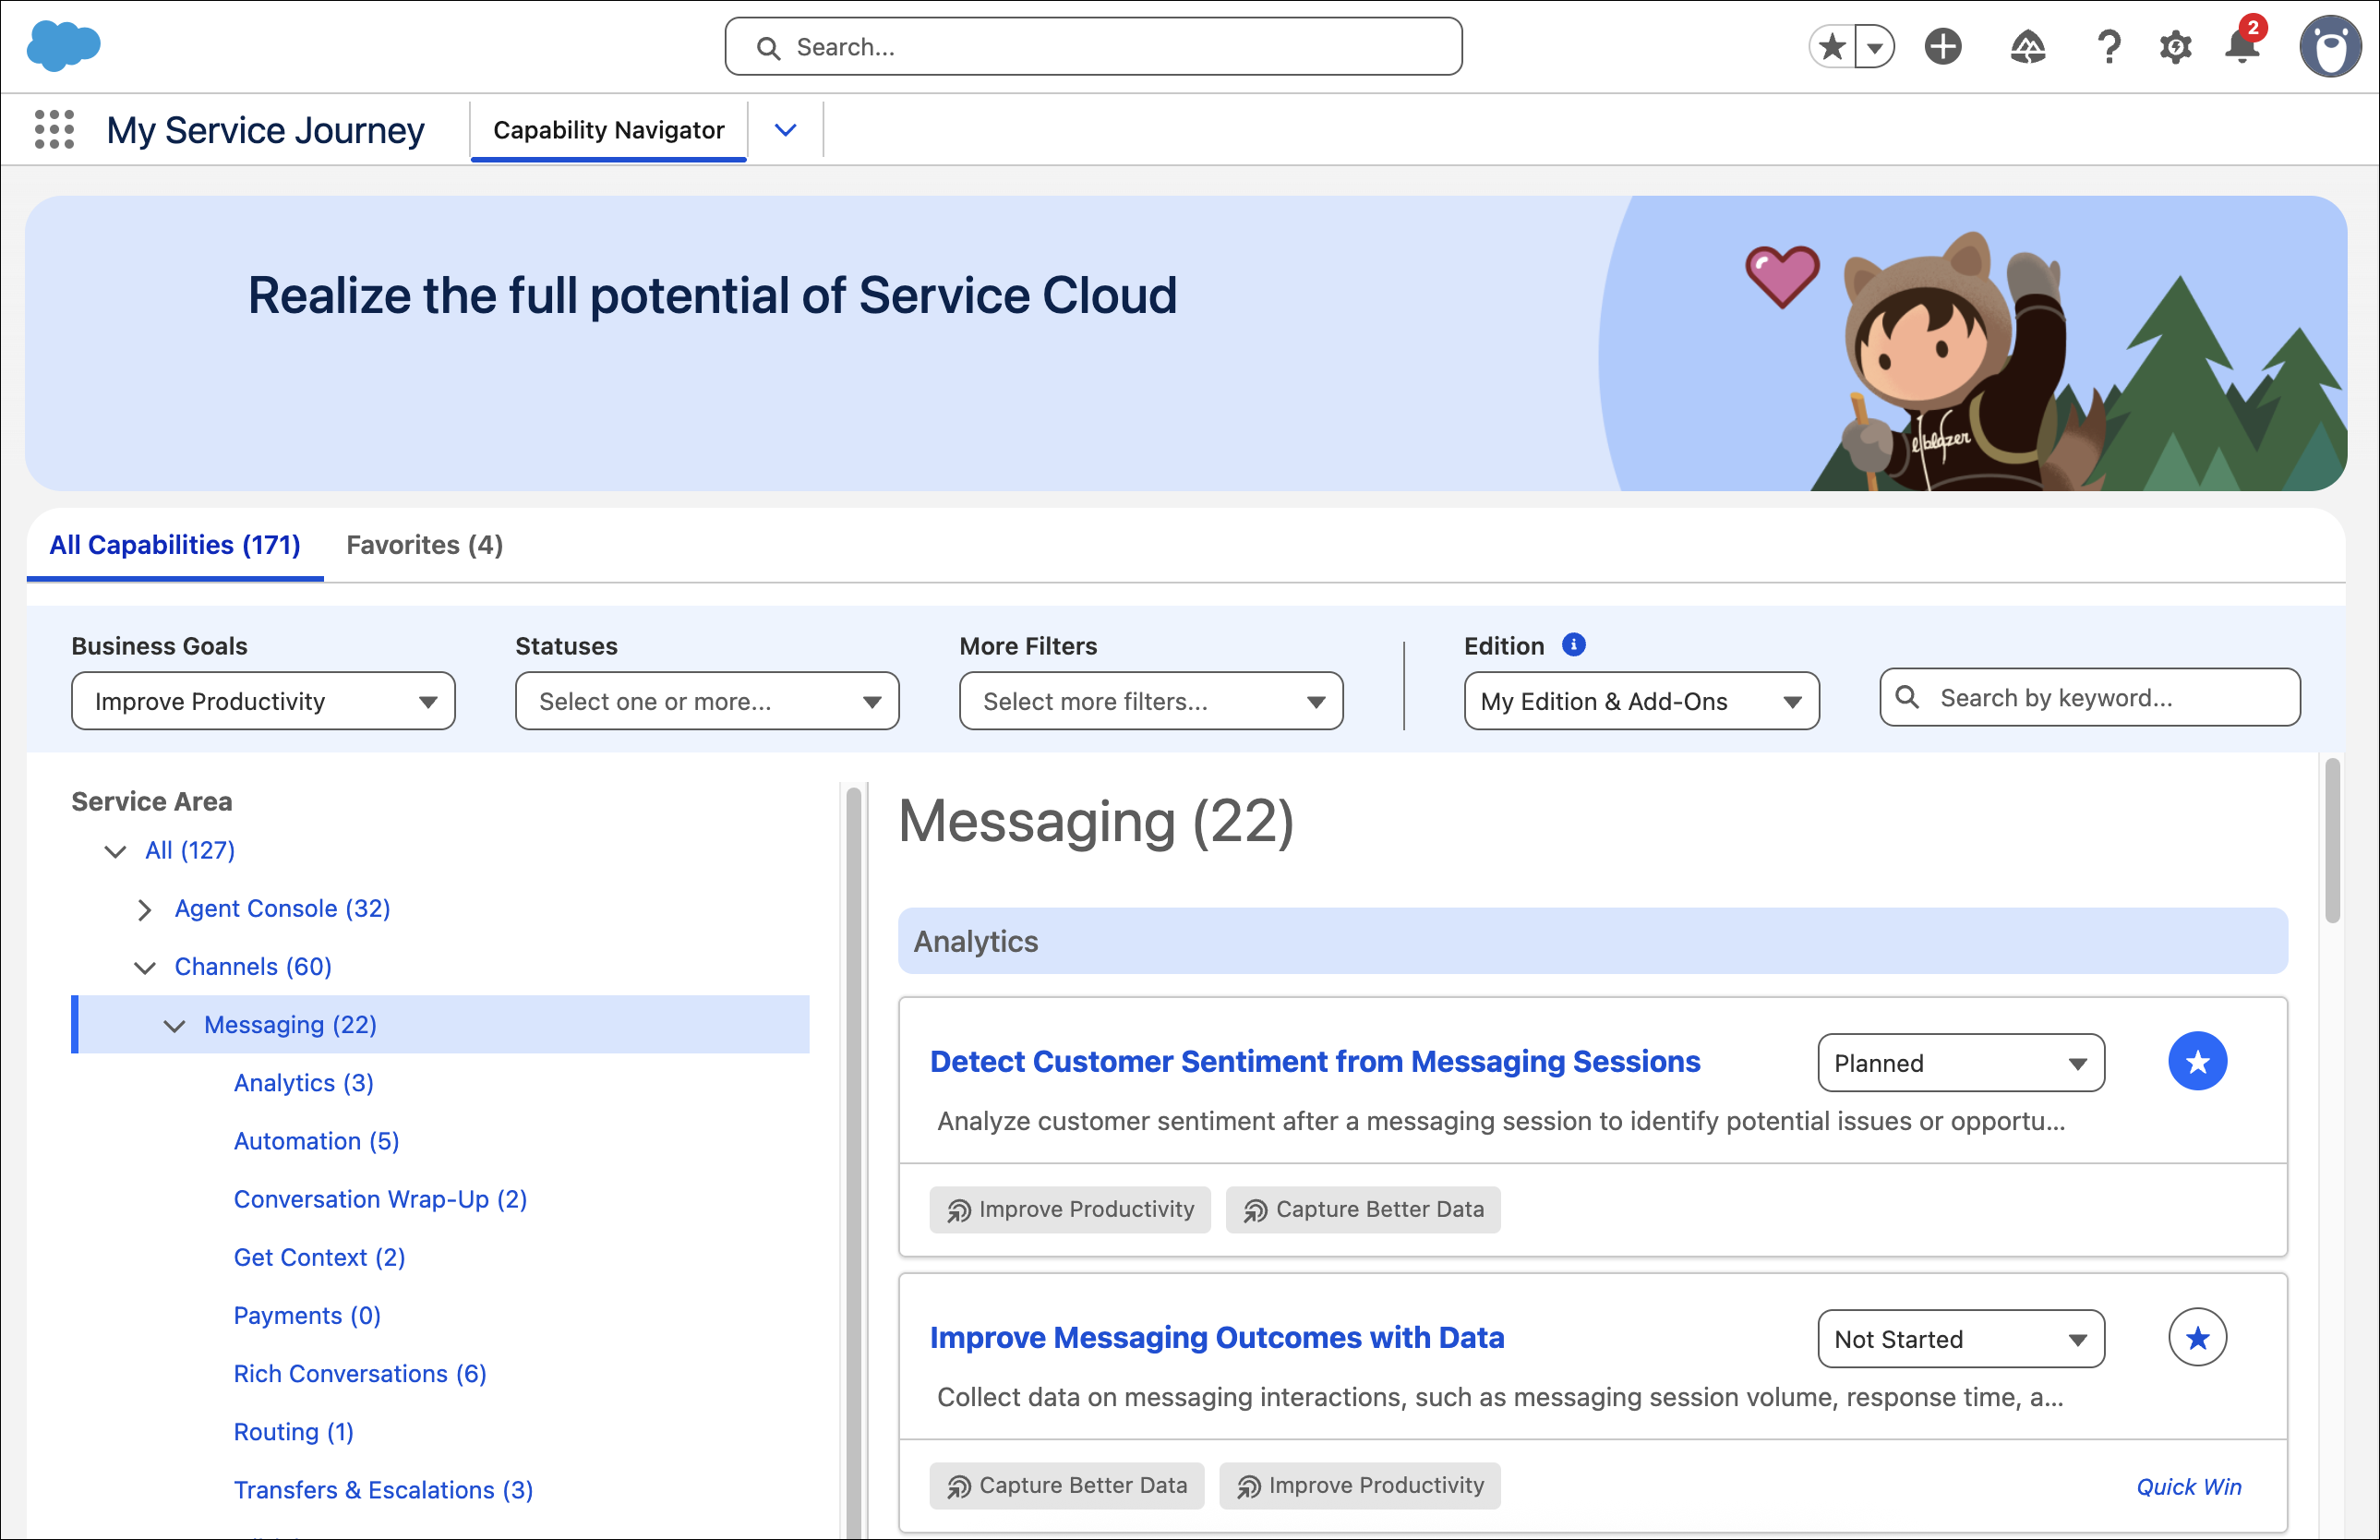The width and height of the screenshot is (2380, 1540).
Task: Open the Setup gear menu
Action: pos(2175,47)
